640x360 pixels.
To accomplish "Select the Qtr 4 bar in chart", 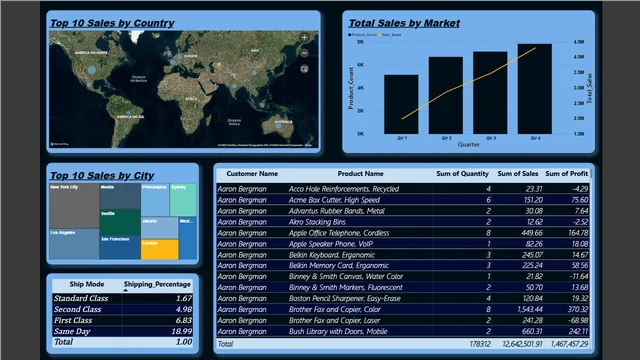I will (x=535, y=89).
